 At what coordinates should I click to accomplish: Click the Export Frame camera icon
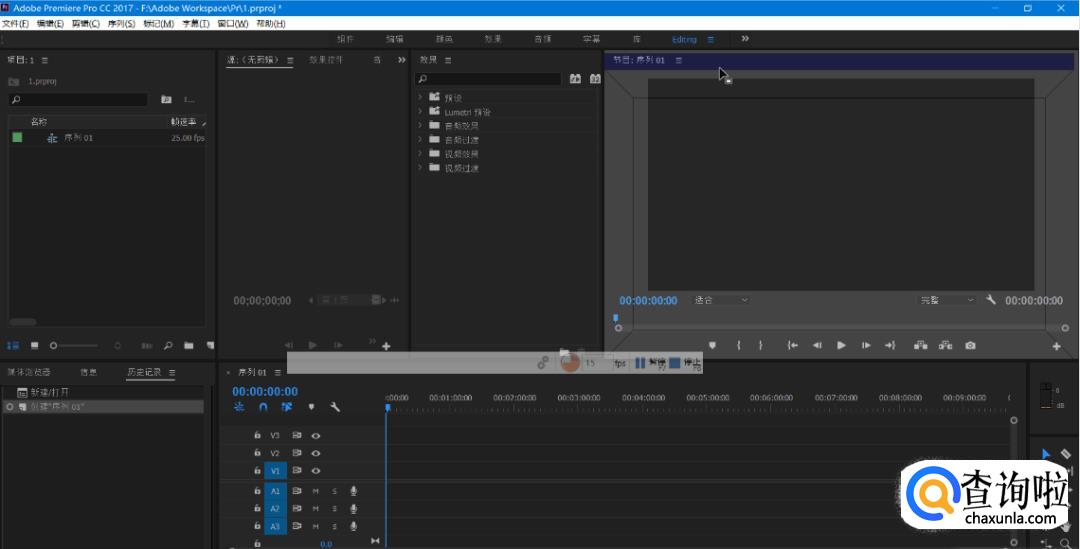970,346
